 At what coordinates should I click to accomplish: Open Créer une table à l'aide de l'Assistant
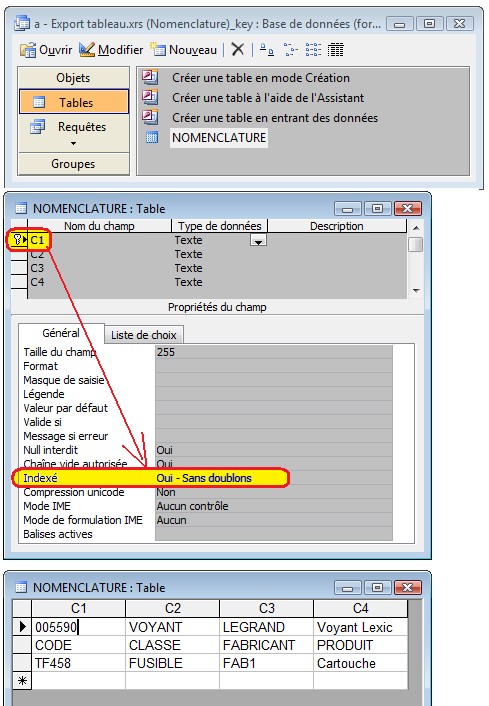click(x=268, y=98)
